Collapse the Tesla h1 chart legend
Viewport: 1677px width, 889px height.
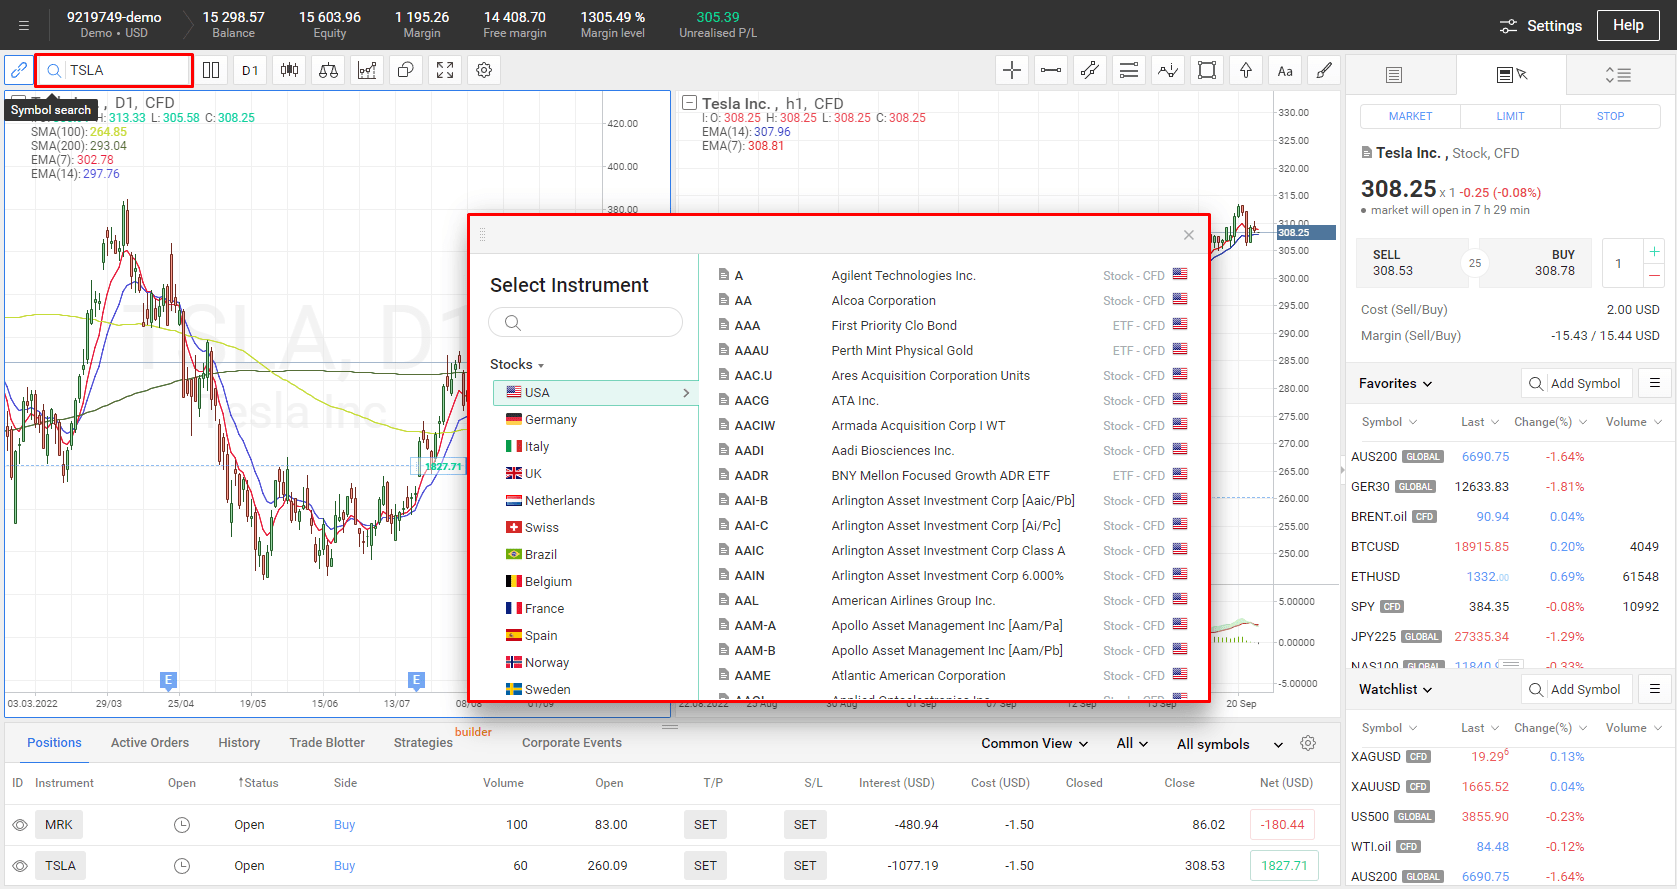pos(689,103)
